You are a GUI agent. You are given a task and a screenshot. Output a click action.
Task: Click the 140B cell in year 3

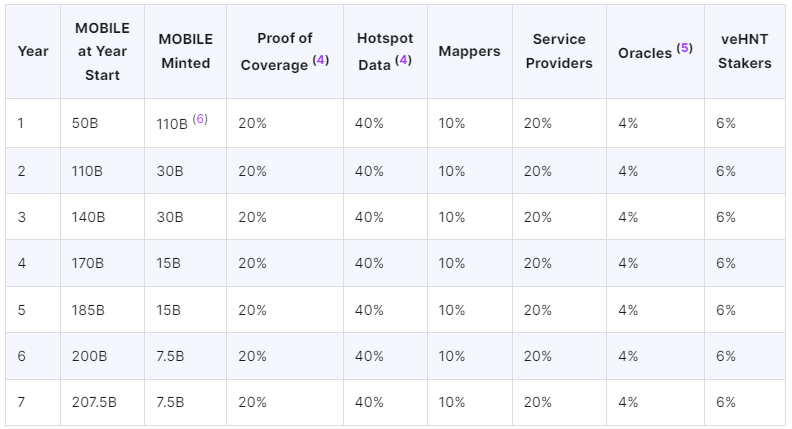pos(88,217)
